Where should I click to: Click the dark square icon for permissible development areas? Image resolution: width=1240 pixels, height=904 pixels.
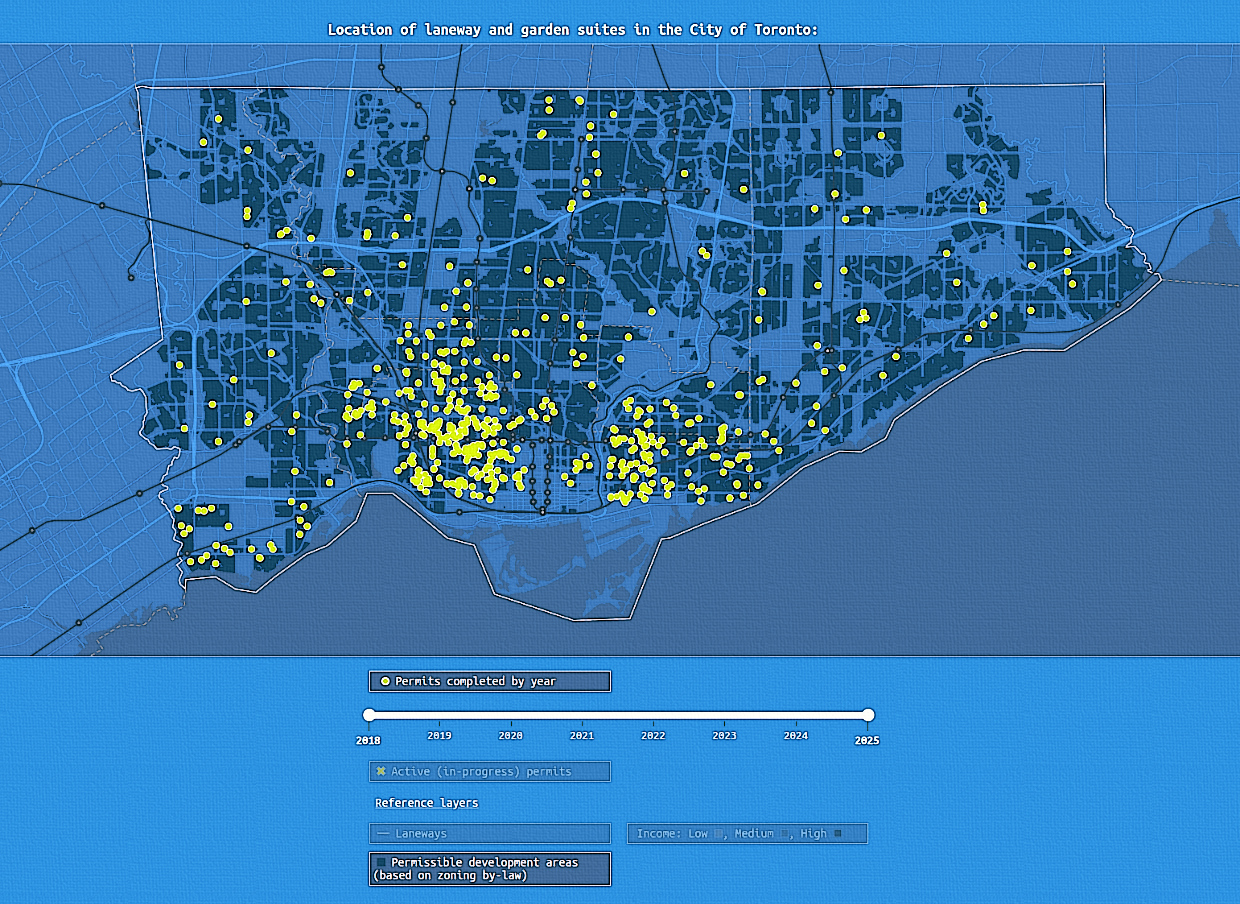(x=380, y=862)
